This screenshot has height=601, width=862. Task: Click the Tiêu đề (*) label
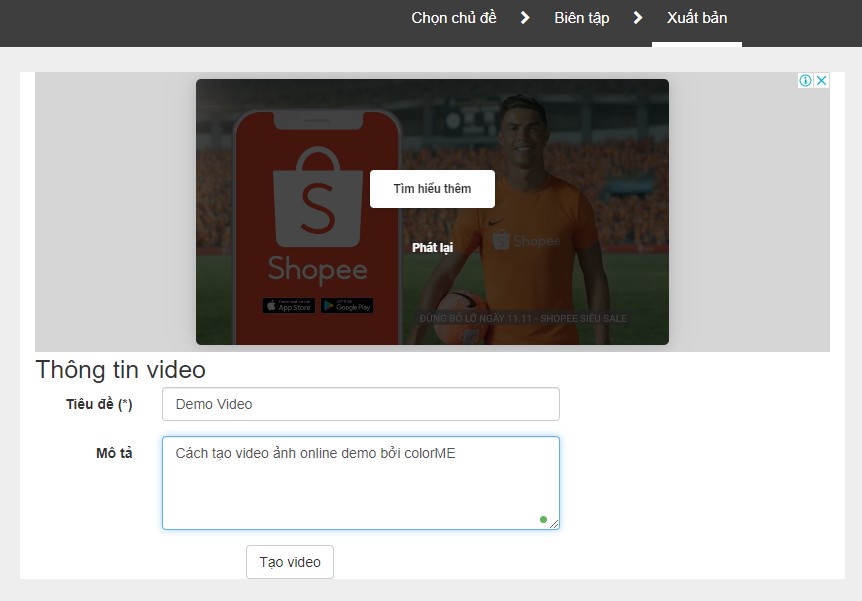99,405
